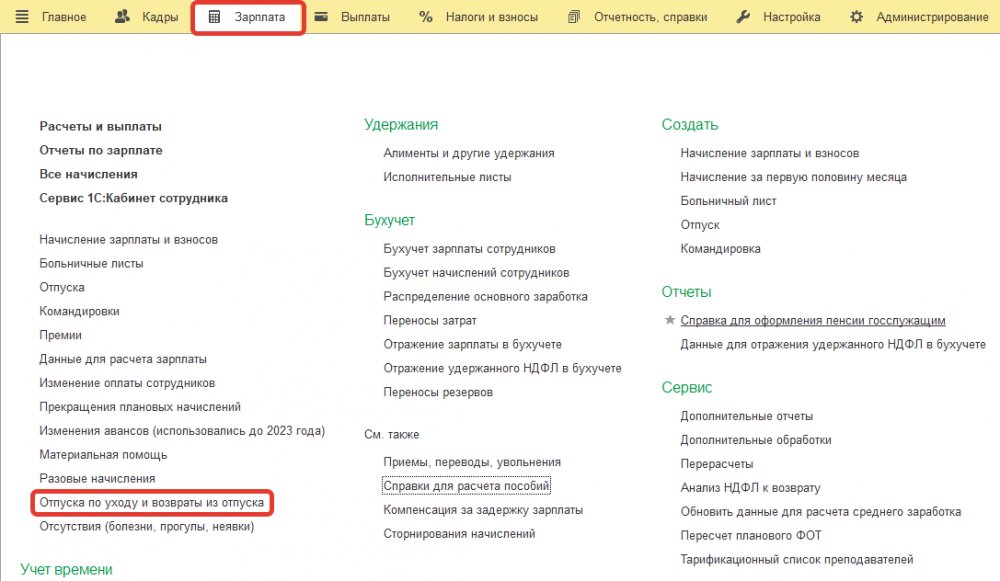Screen dimensions: 1000x581
Task: Open the Настройка section
Action: (791, 17)
